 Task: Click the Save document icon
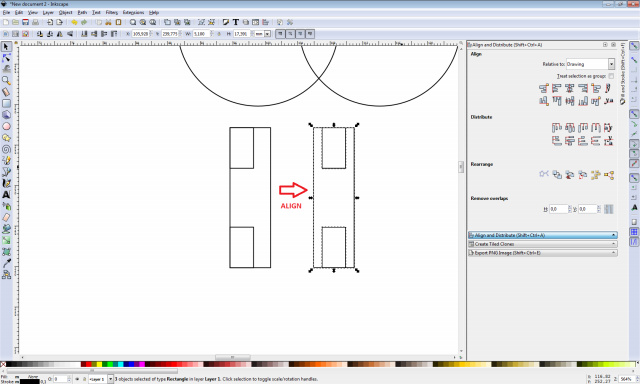tap(25, 22)
